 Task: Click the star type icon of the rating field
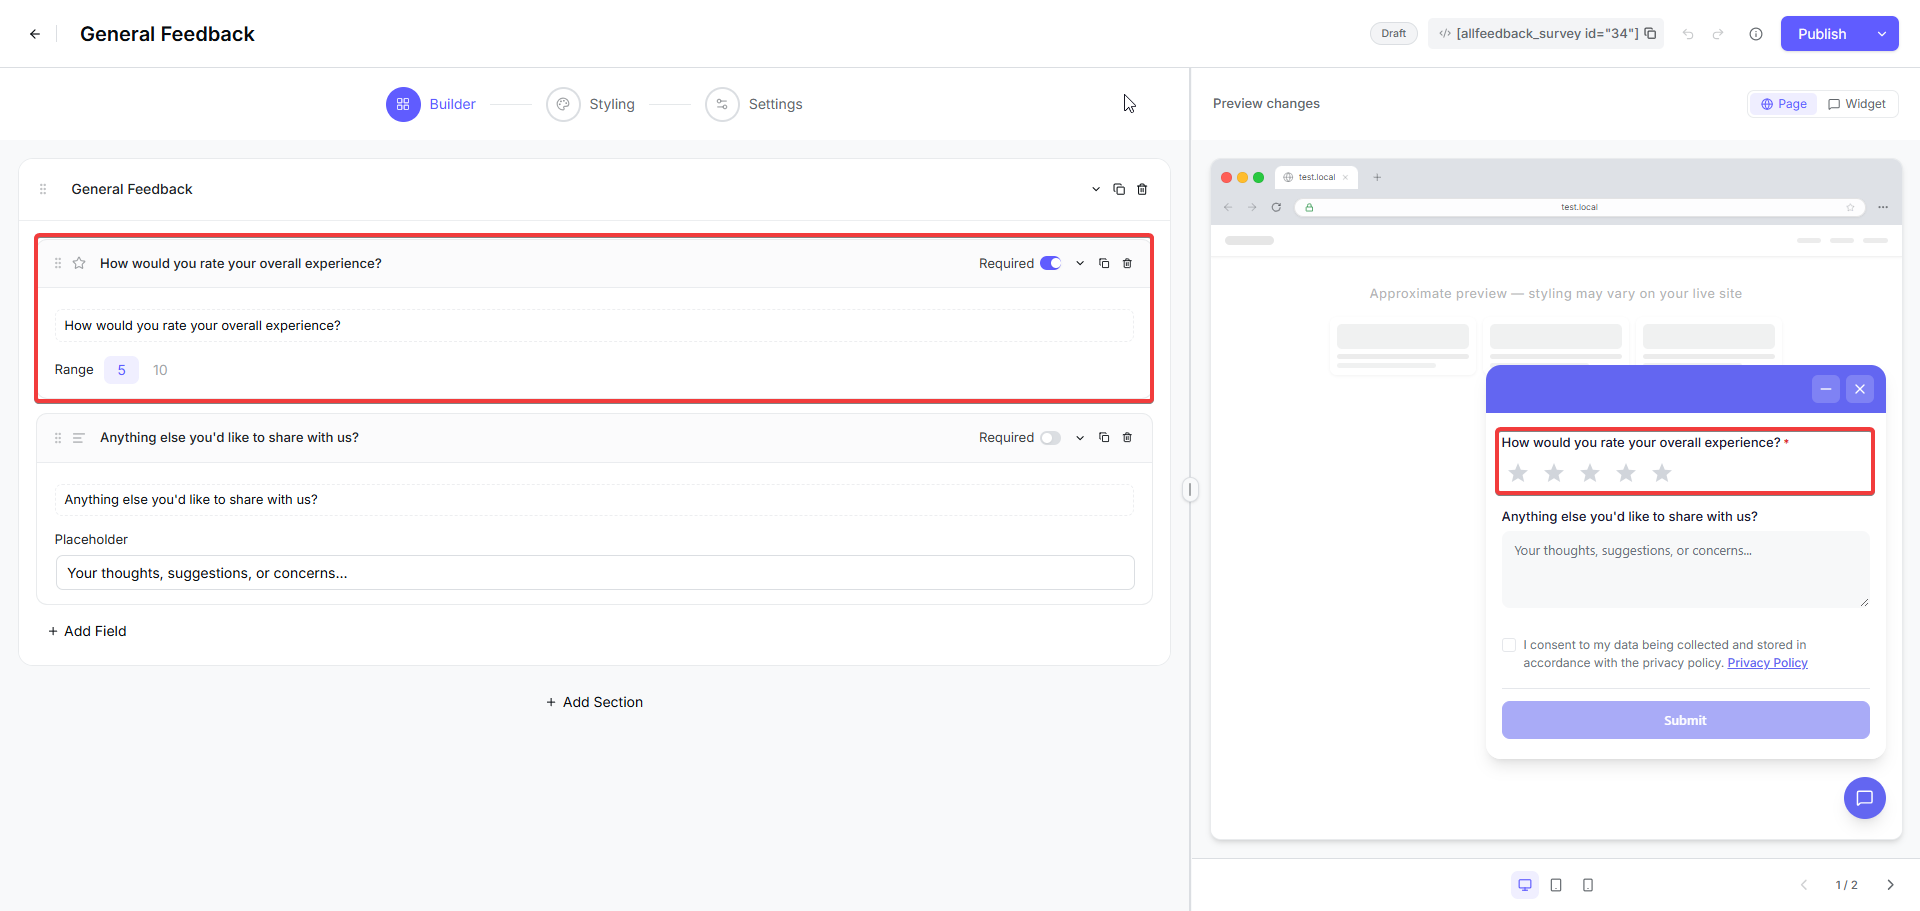79,263
